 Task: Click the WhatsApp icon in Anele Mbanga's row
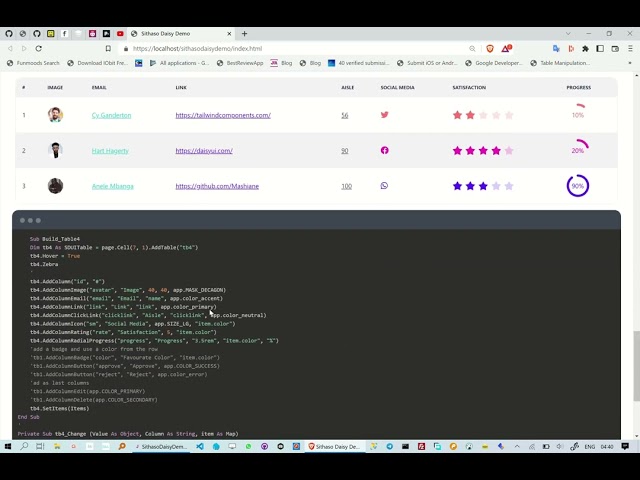384,186
